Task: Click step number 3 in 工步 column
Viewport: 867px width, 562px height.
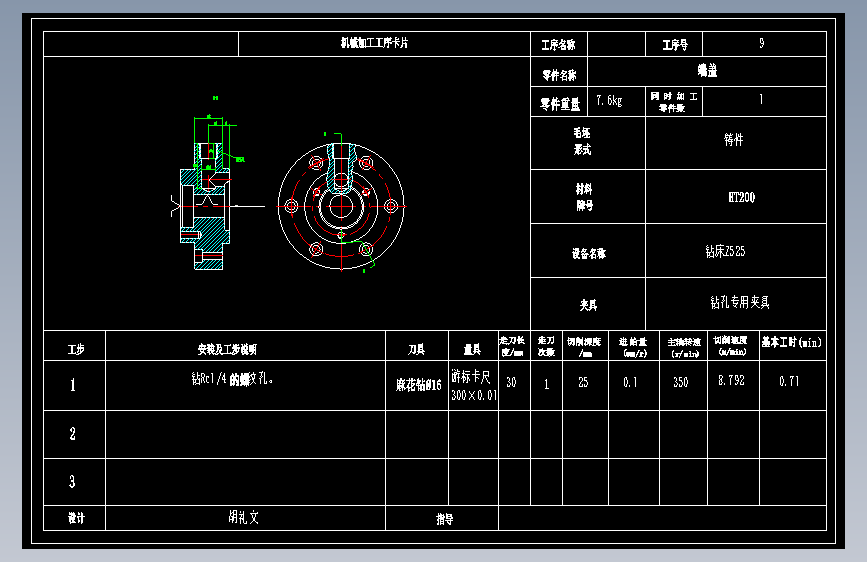Action: click(x=72, y=482)
